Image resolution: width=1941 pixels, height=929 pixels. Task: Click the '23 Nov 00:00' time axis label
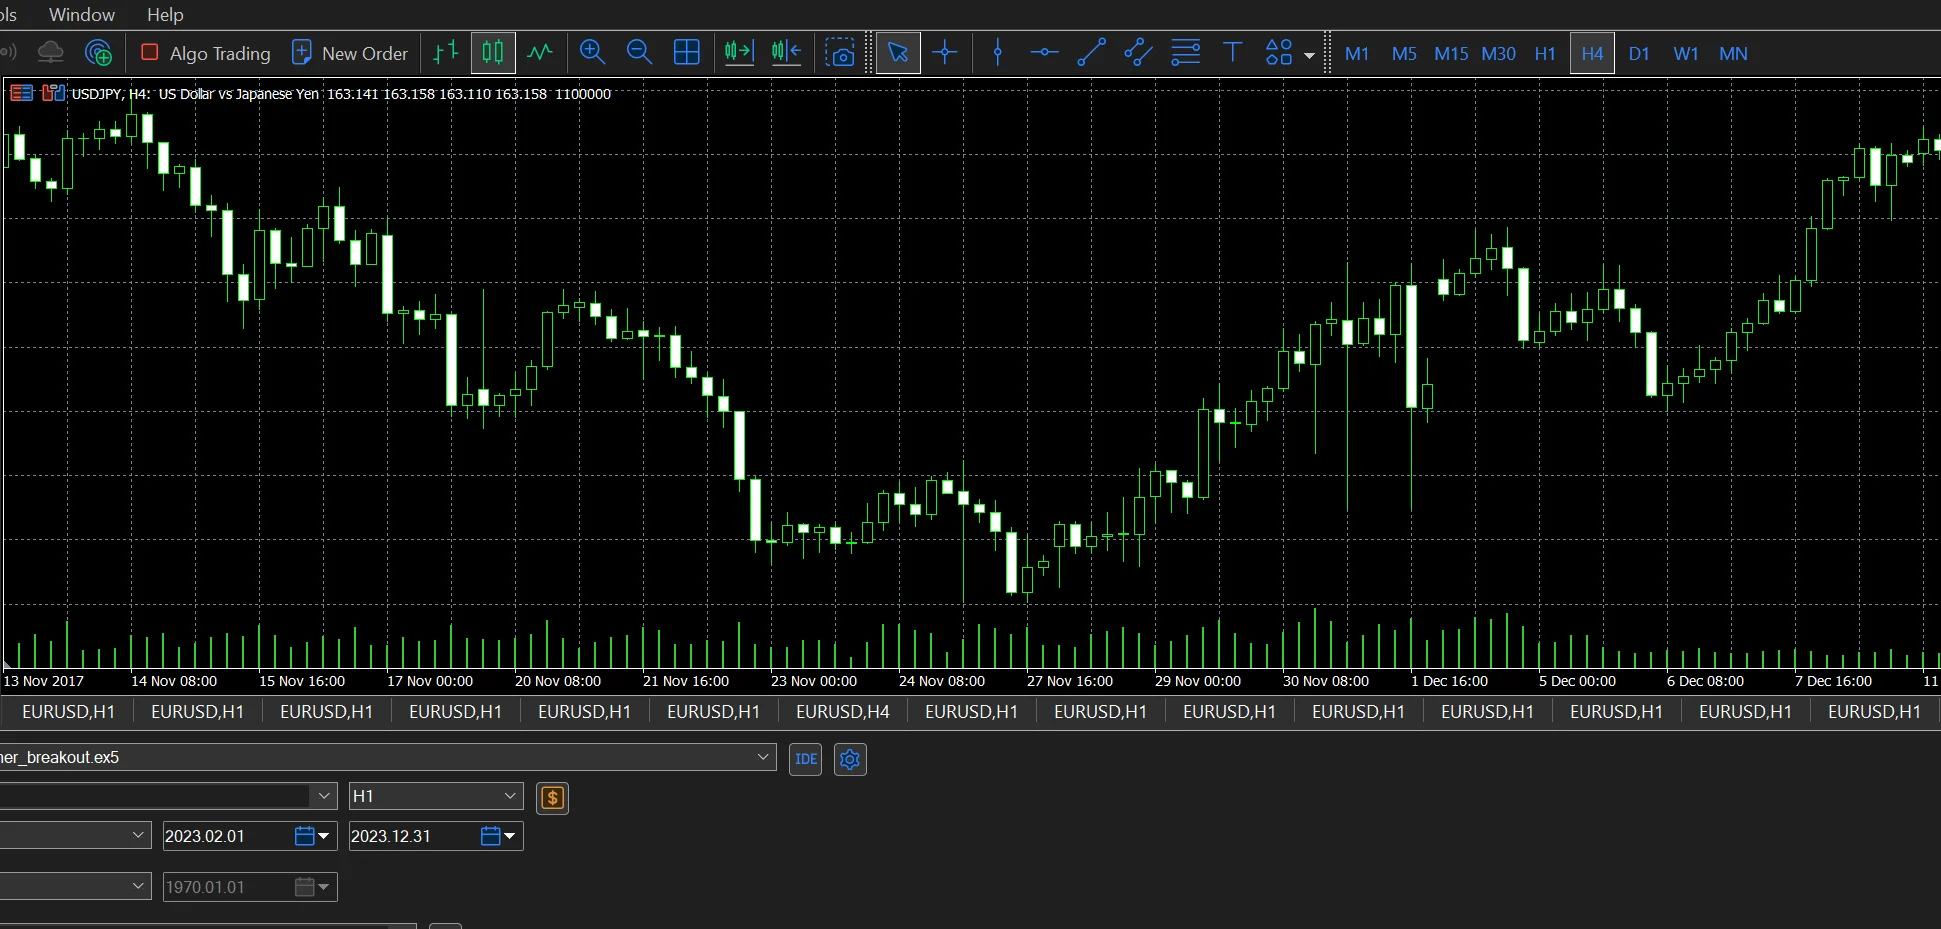[814, 681]
